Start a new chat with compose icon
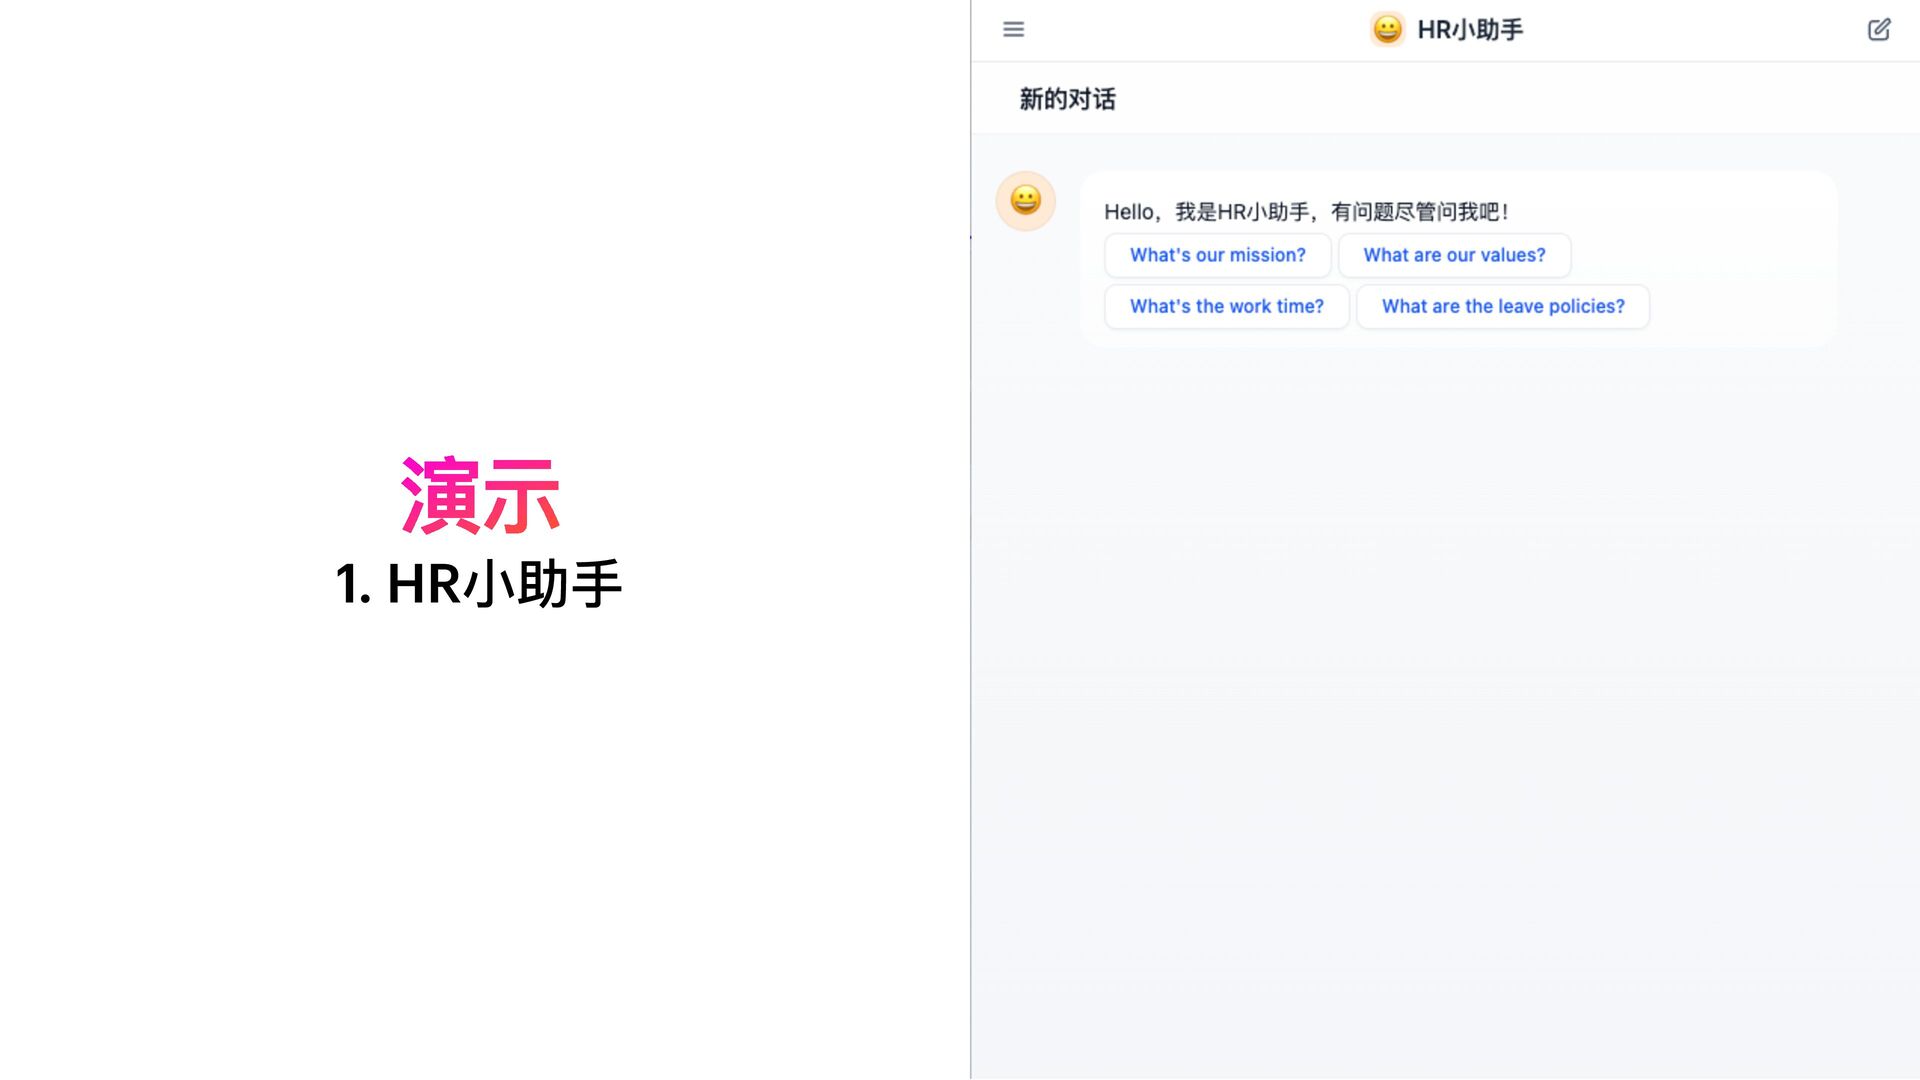This screenshot has height=1080, width=1920. (x=1879, y=29)
